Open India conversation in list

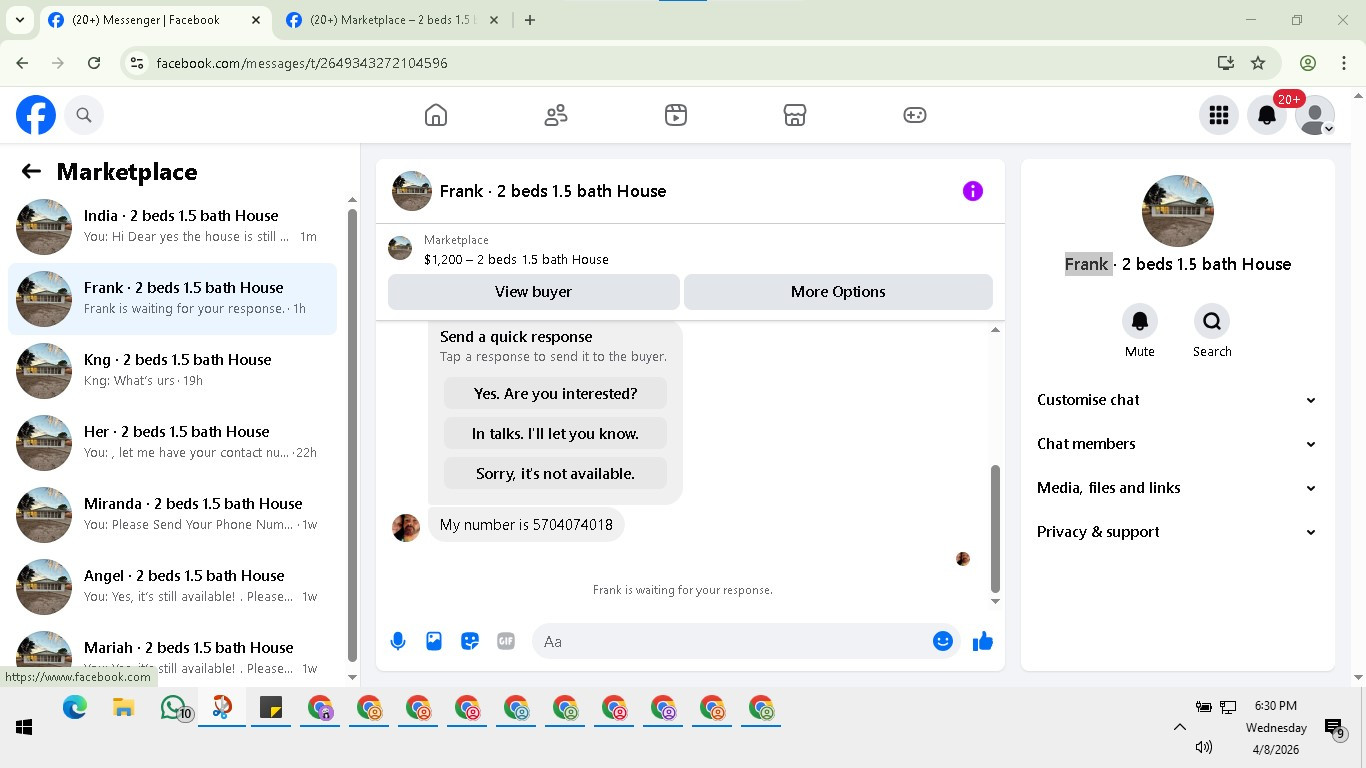coord(172,227)
